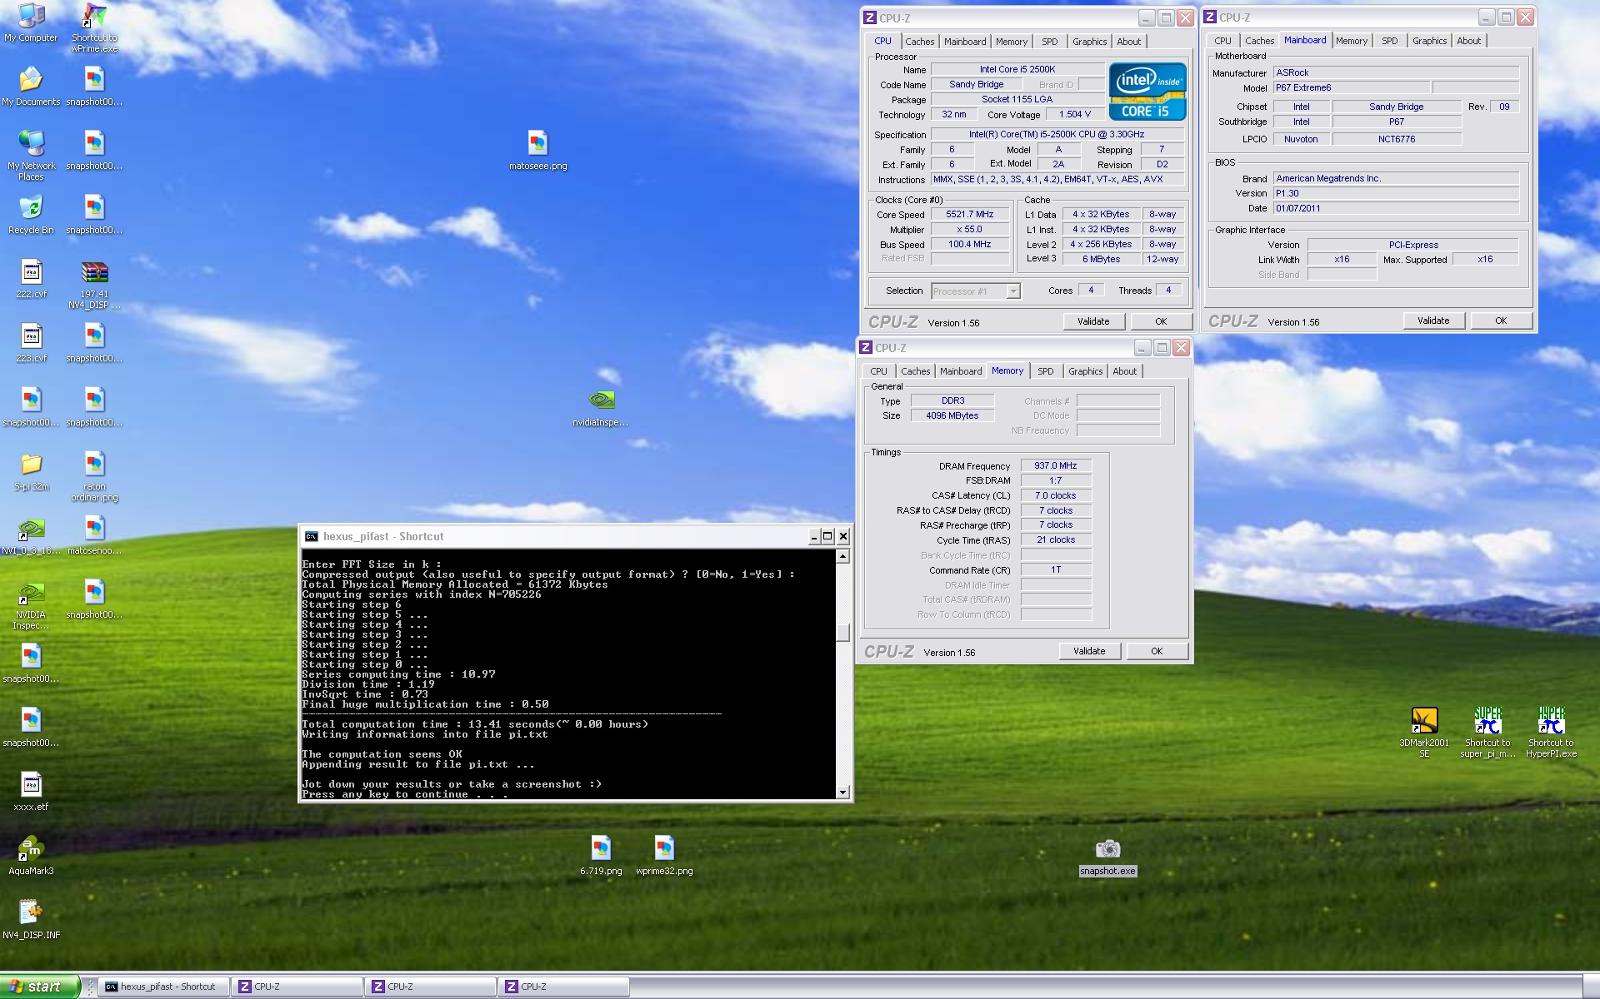Click OK in CPU-Z motherboard window

1501,320
